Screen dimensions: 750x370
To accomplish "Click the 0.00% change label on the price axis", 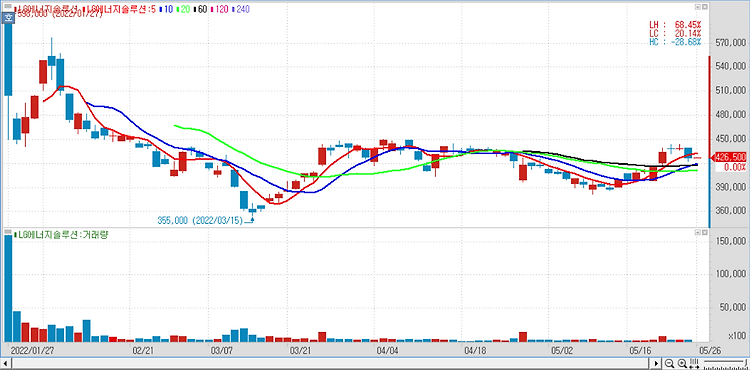I will (x=734, y=167).
